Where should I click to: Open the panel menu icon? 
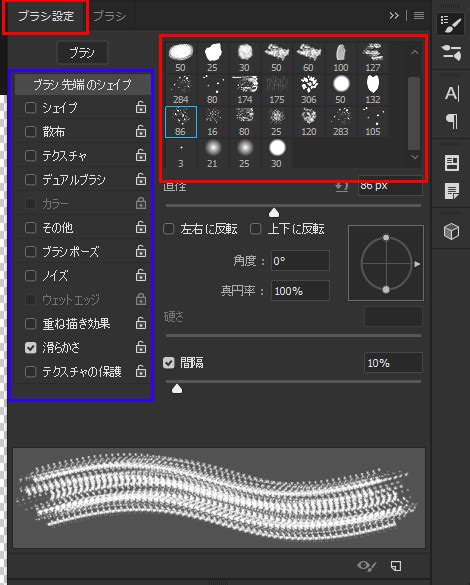point(419,16)
